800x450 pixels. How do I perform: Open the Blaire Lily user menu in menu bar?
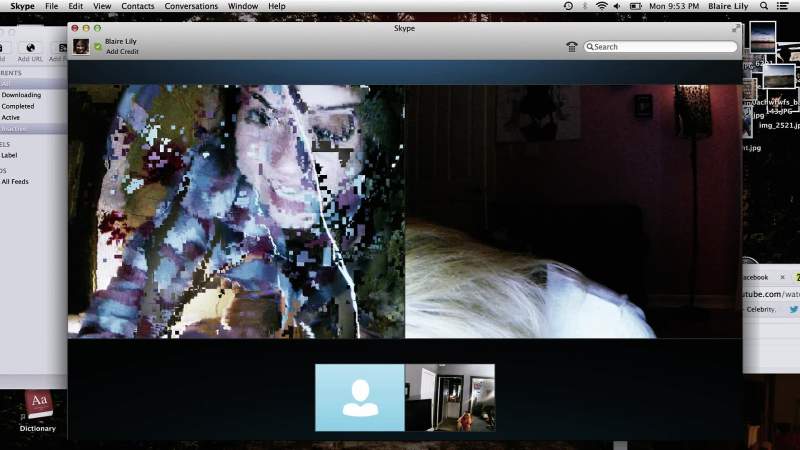[728, 6]
